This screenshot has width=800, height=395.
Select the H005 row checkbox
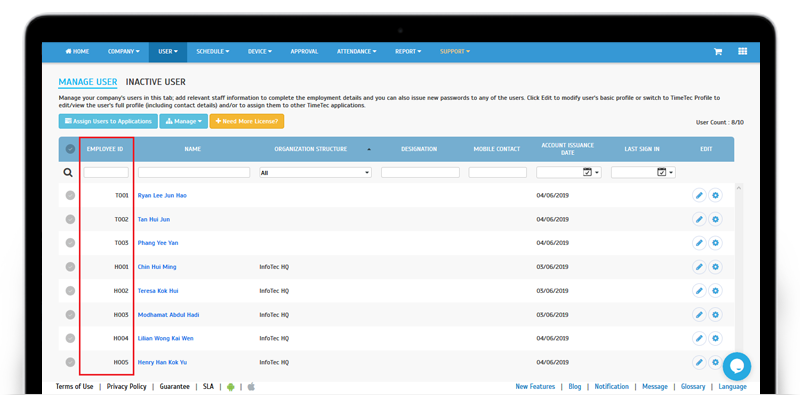pyautogui.click(x=70, y=362)
